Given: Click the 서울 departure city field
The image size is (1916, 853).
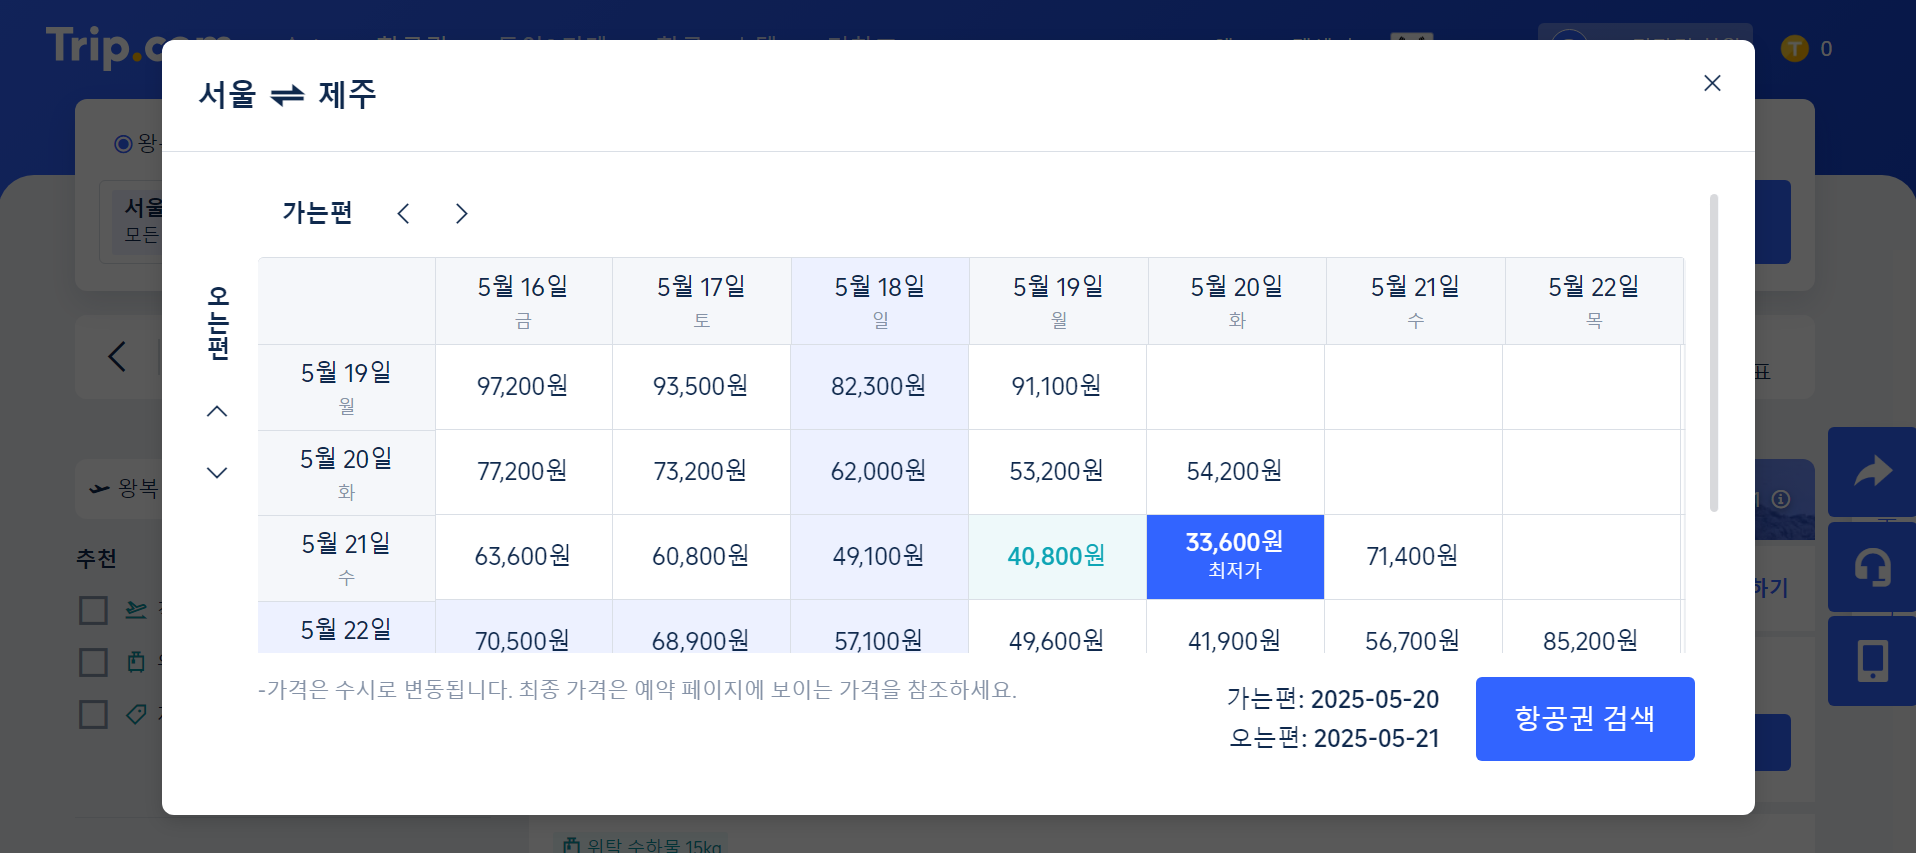Looking at the screenshot, I should 131,221.
